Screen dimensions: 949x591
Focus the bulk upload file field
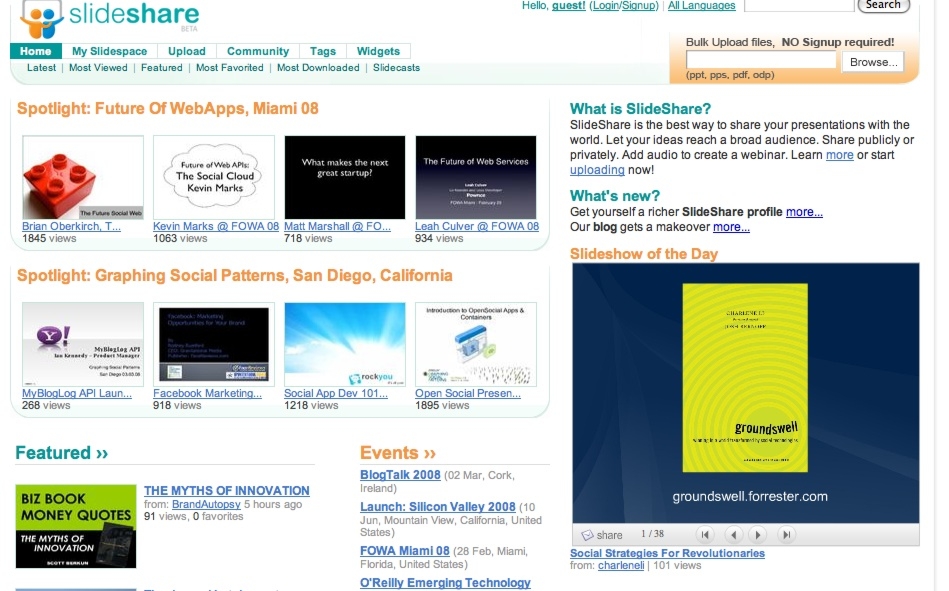pyautogui.click(x=761, y=61)
